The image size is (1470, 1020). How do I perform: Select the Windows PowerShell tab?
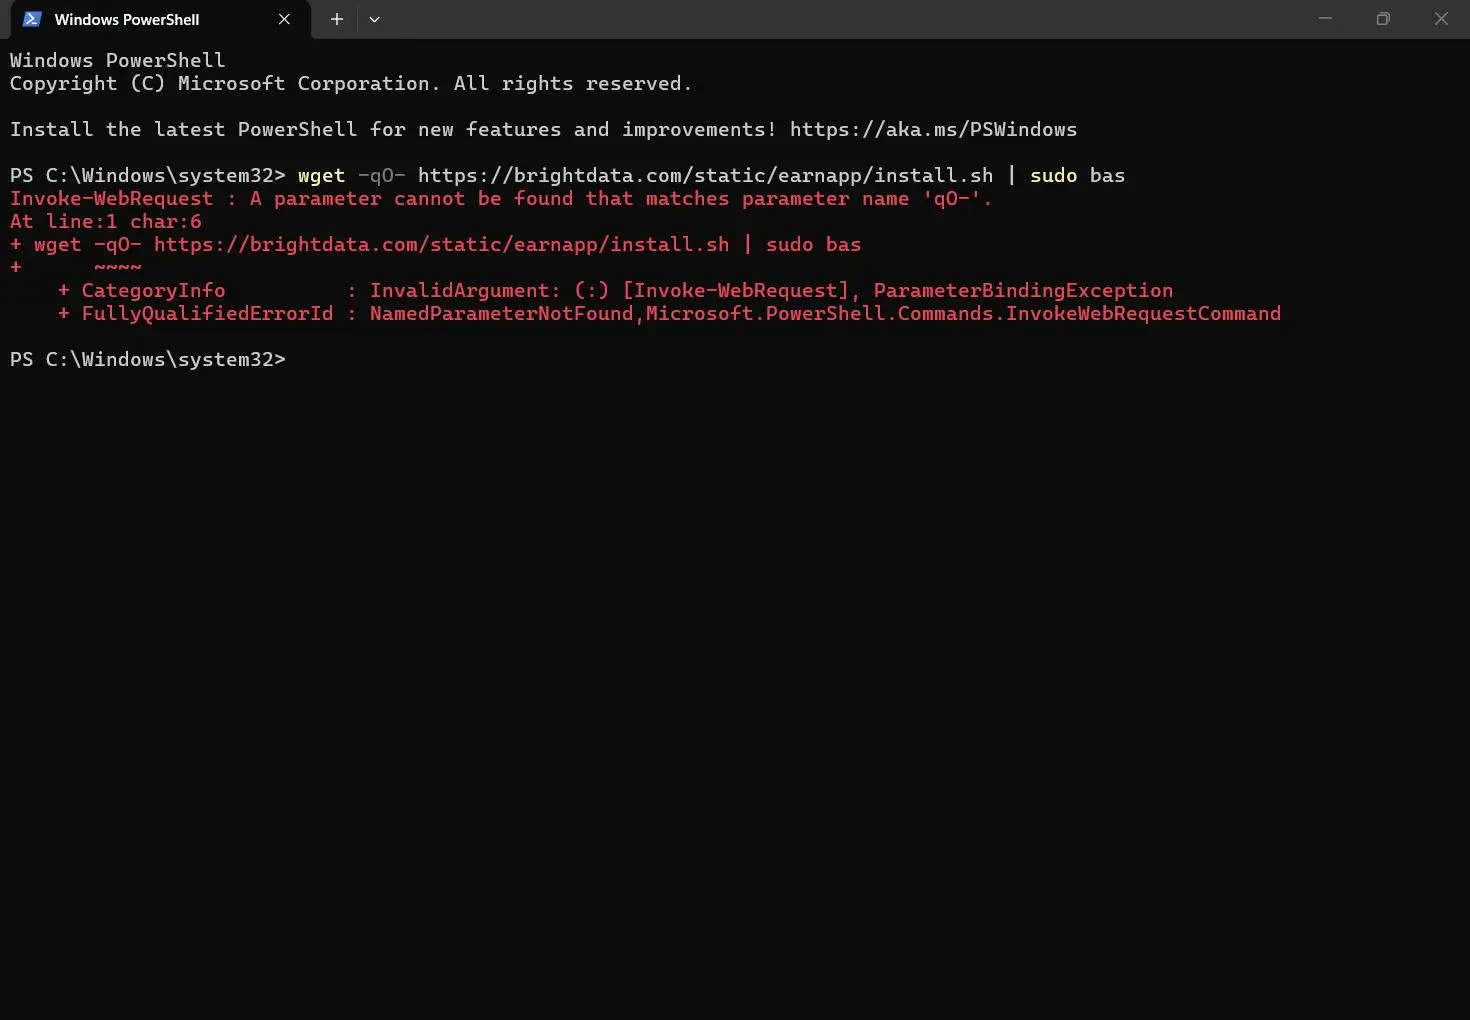pos(160,20)
